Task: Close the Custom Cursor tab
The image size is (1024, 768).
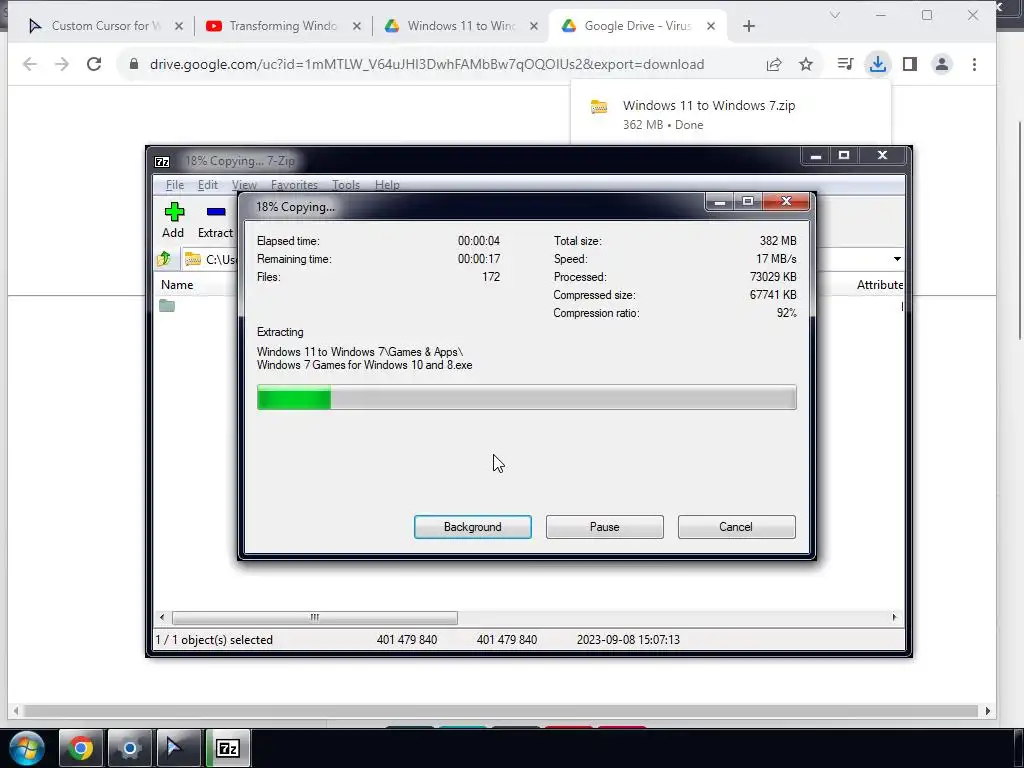Action: tap(179, 26)
